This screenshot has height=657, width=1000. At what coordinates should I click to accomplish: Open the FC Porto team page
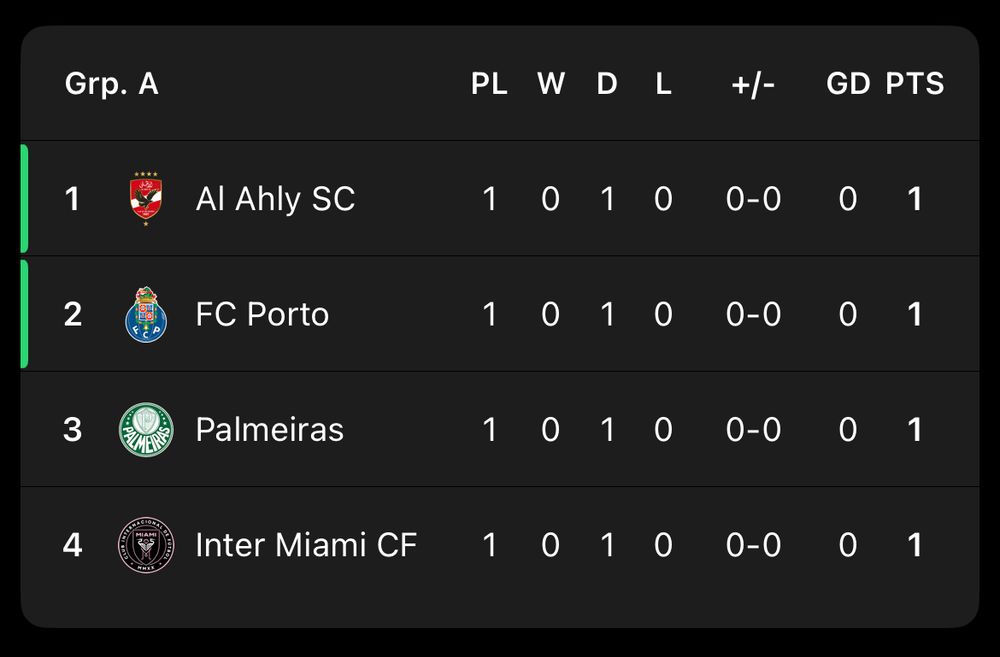tap(262, 313)
